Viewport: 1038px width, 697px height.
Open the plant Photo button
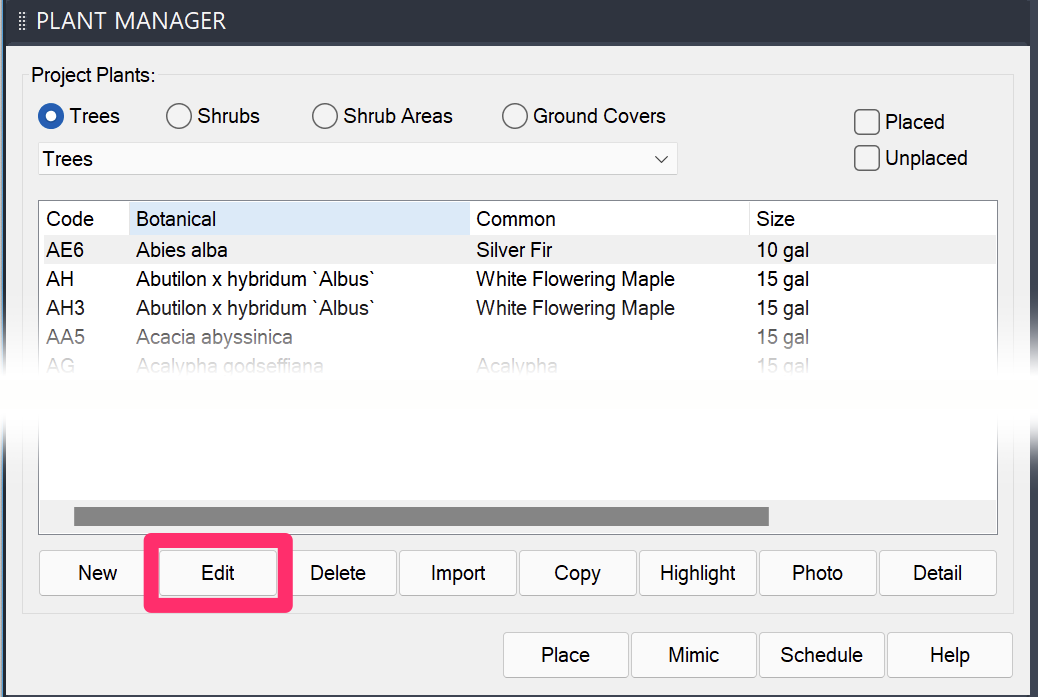(818, 573)
